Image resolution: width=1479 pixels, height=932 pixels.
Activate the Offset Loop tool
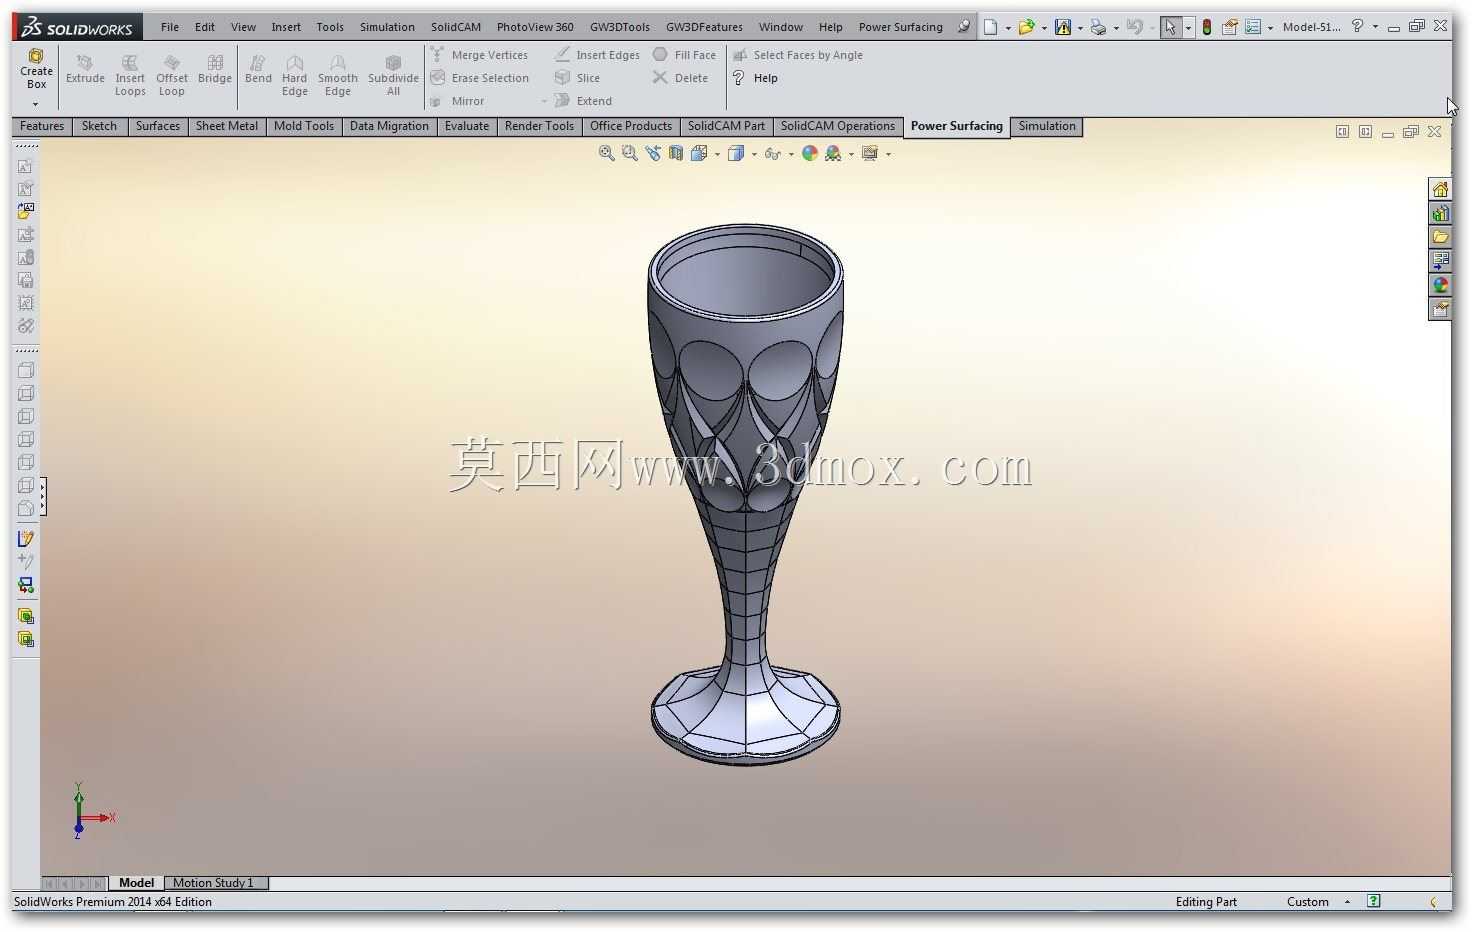click(172, 76)
